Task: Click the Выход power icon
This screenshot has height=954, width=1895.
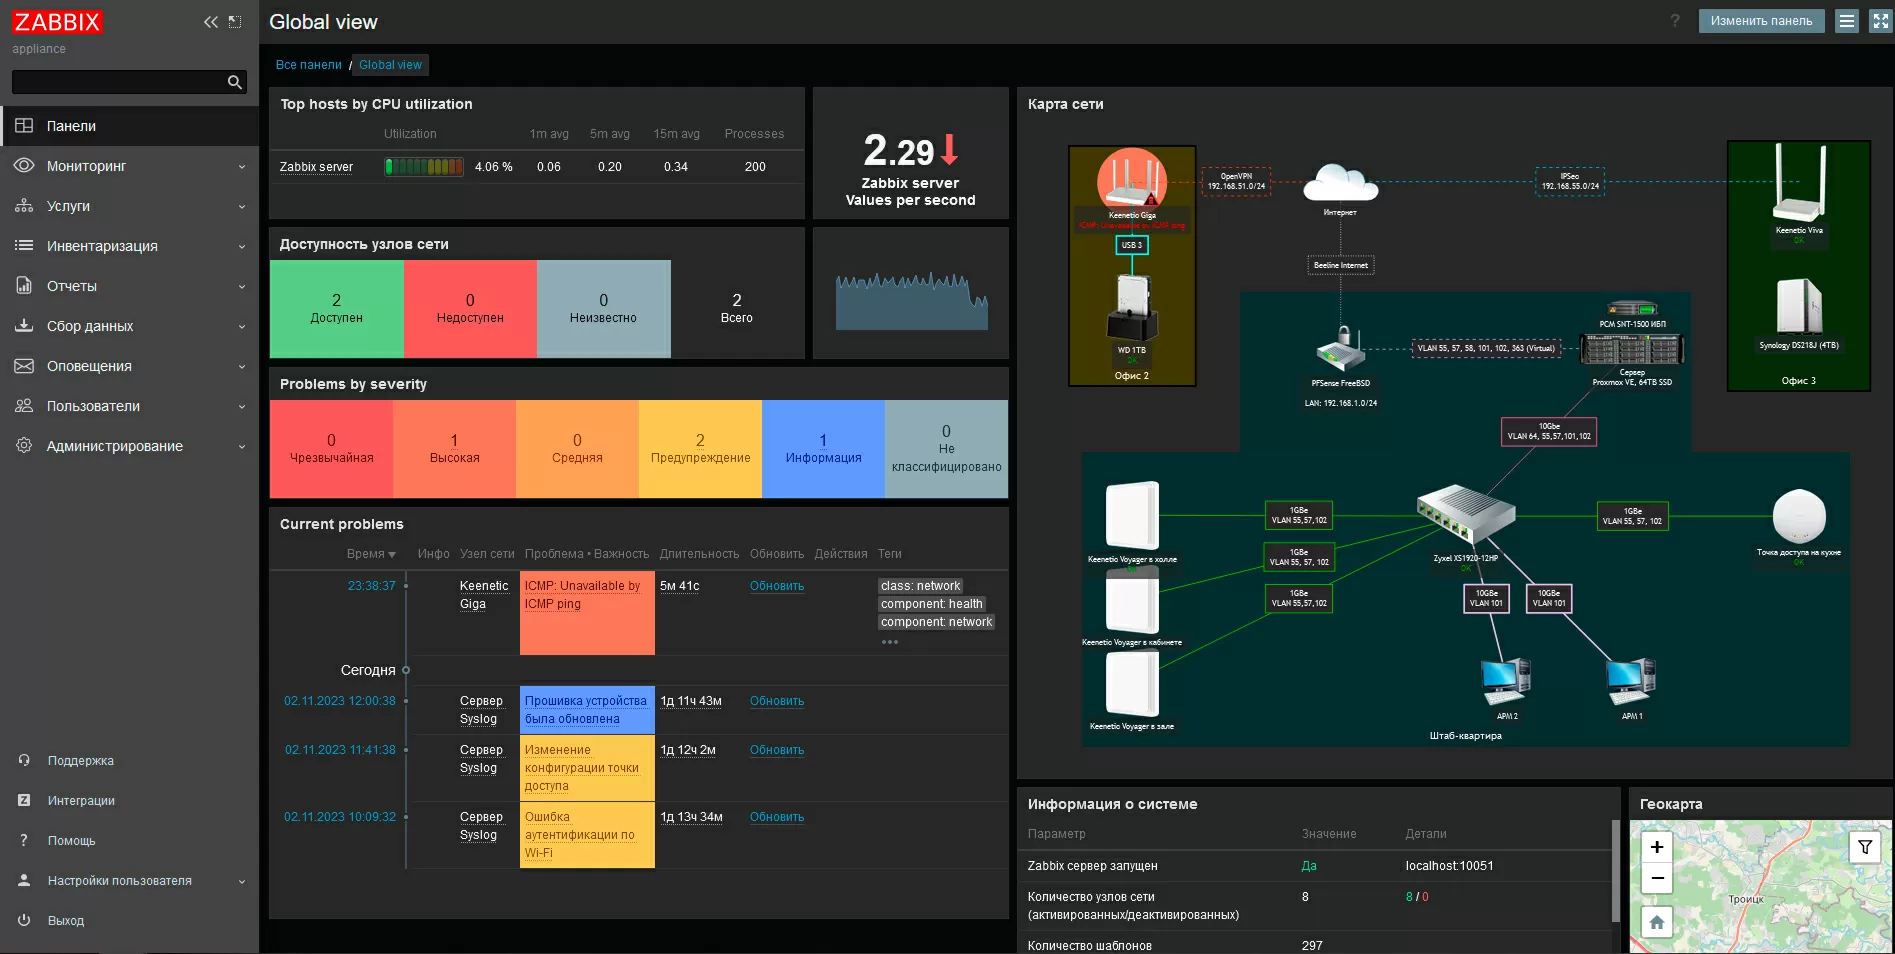Action: pos(24,920)
